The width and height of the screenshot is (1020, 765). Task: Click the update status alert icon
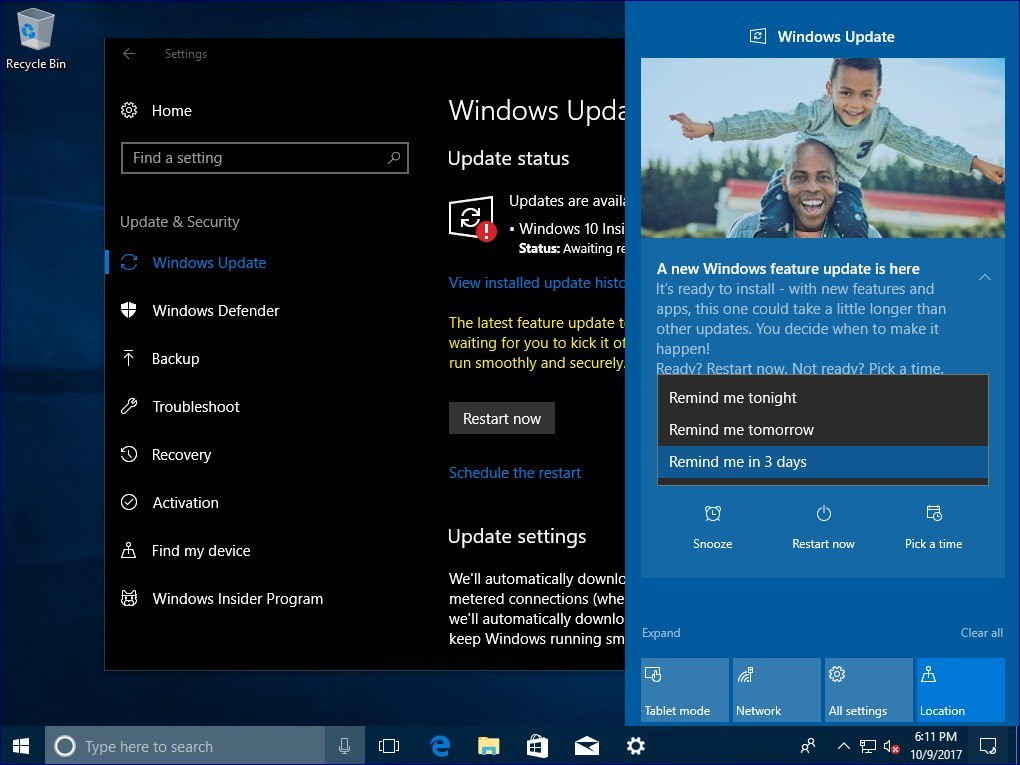[x=472, y=219]
